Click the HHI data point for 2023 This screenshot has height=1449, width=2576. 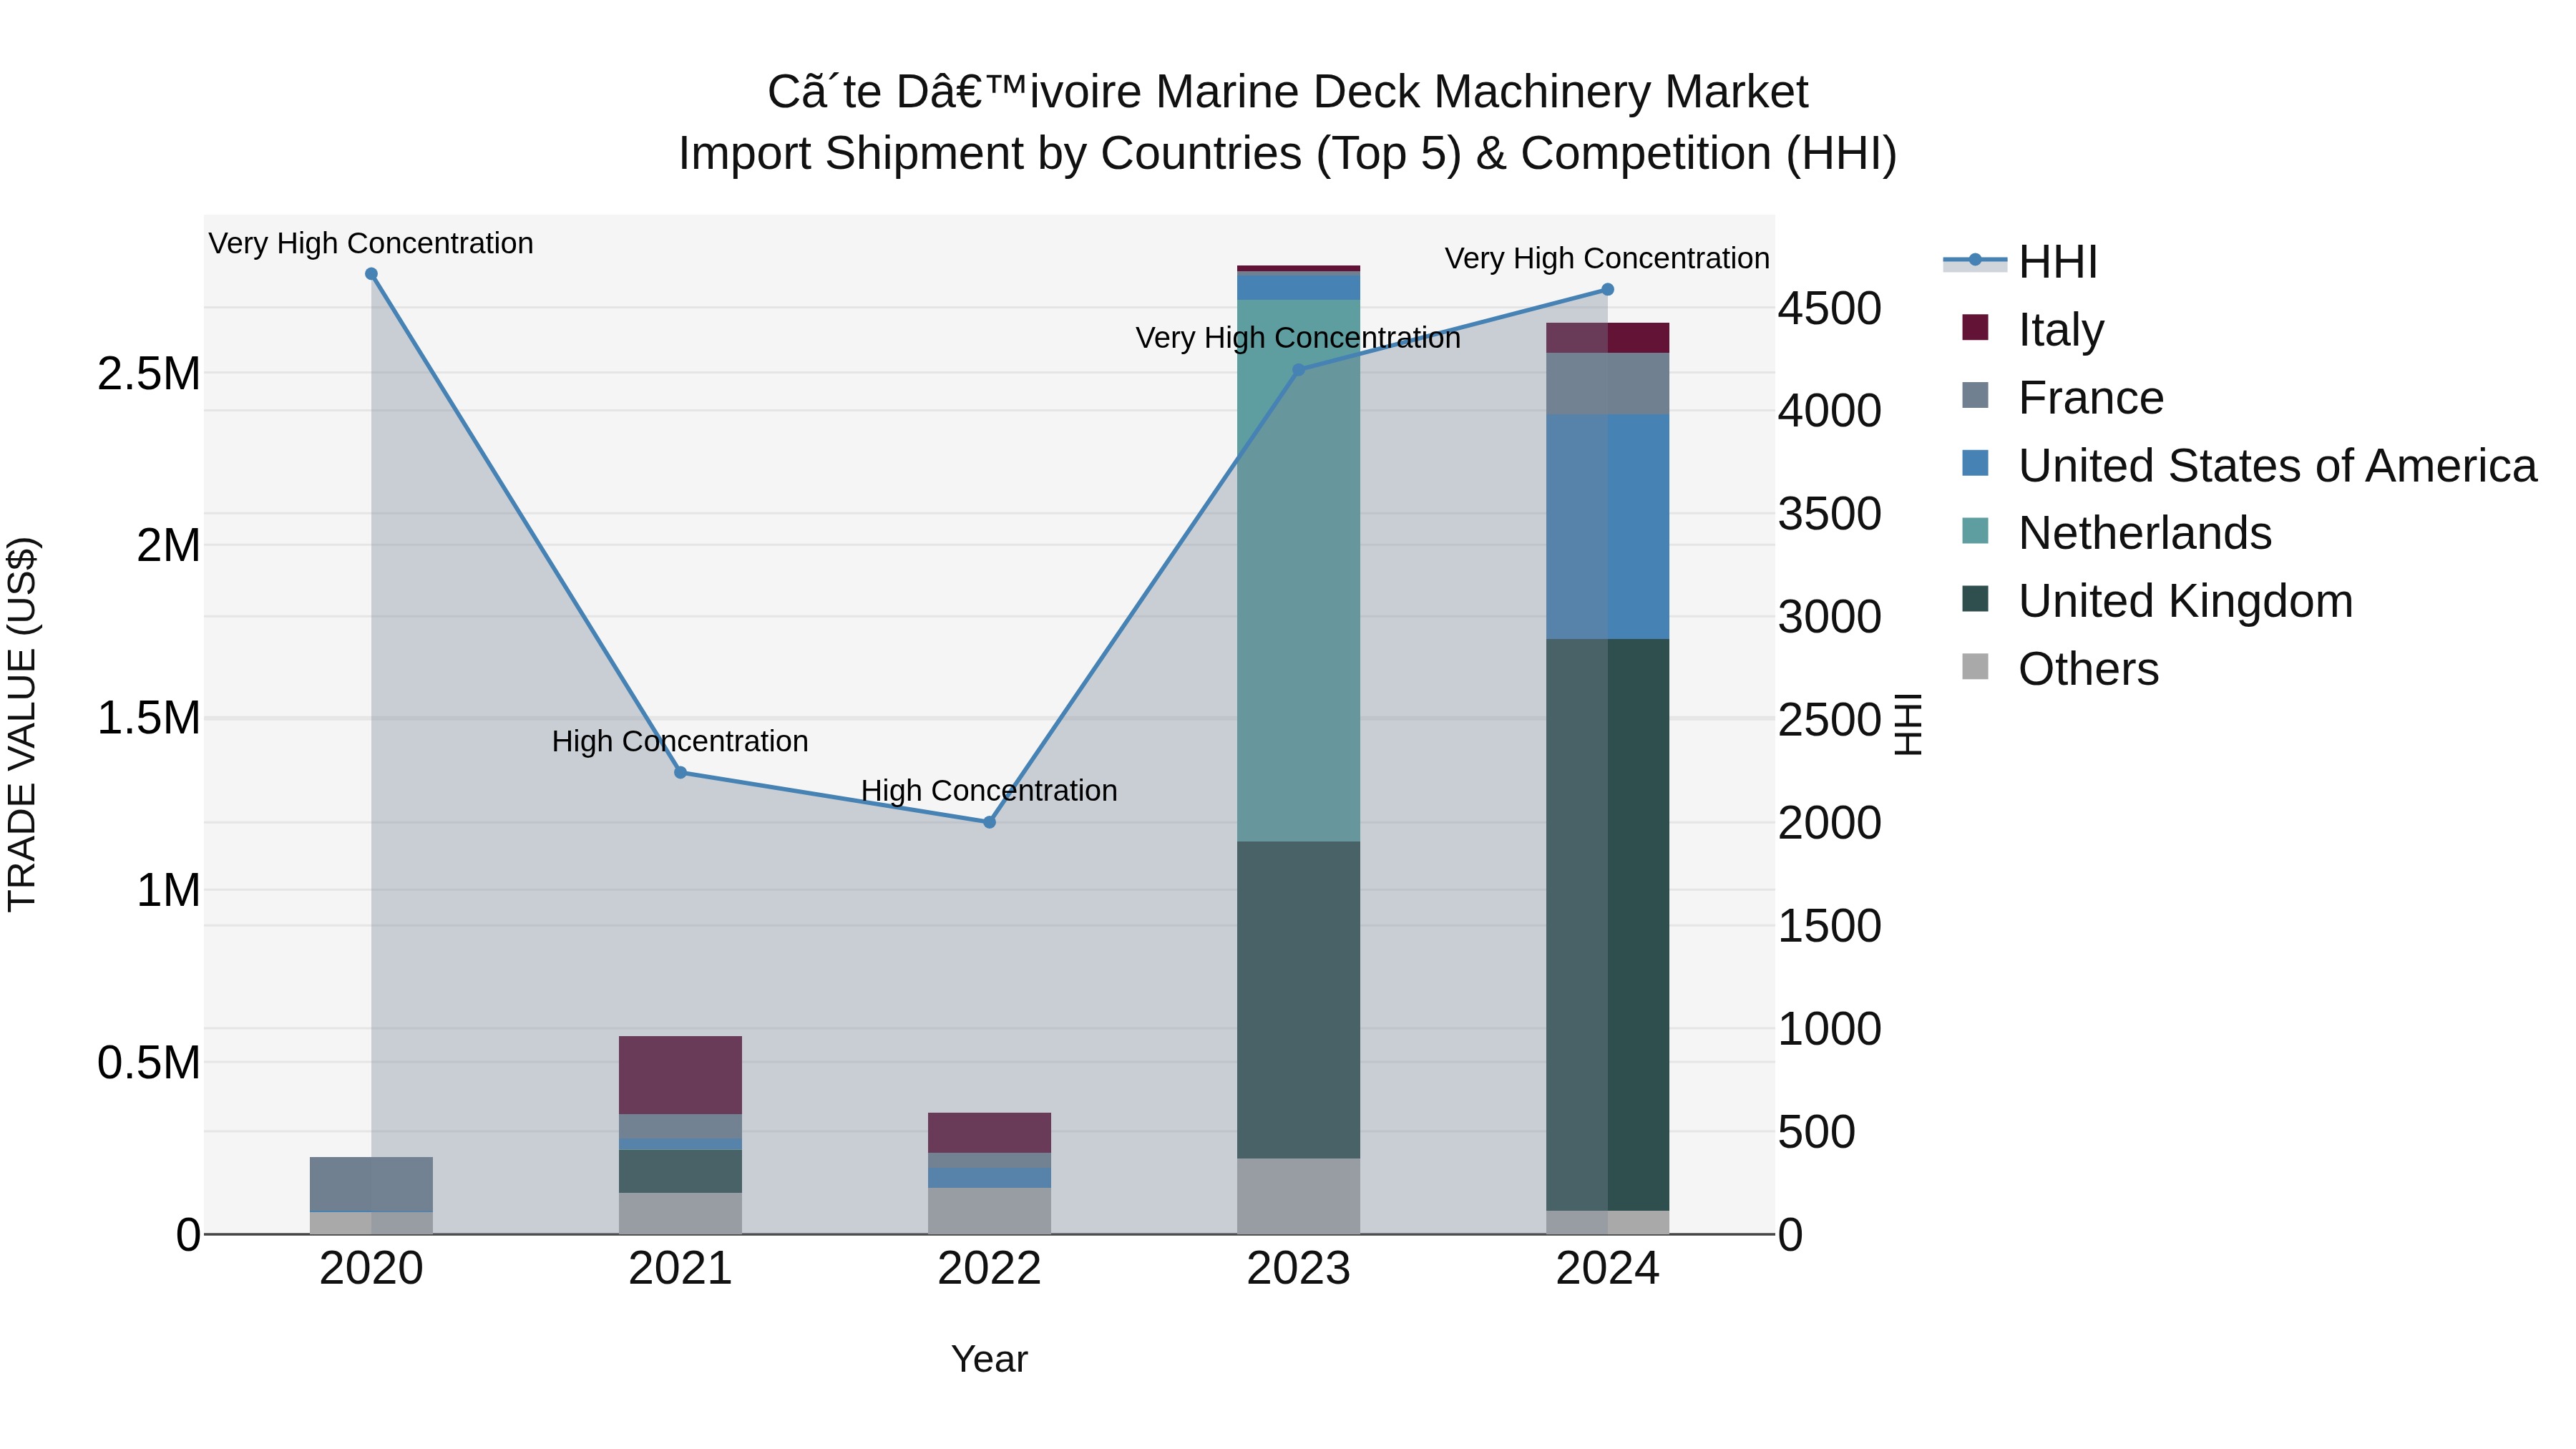[1298, 370]
